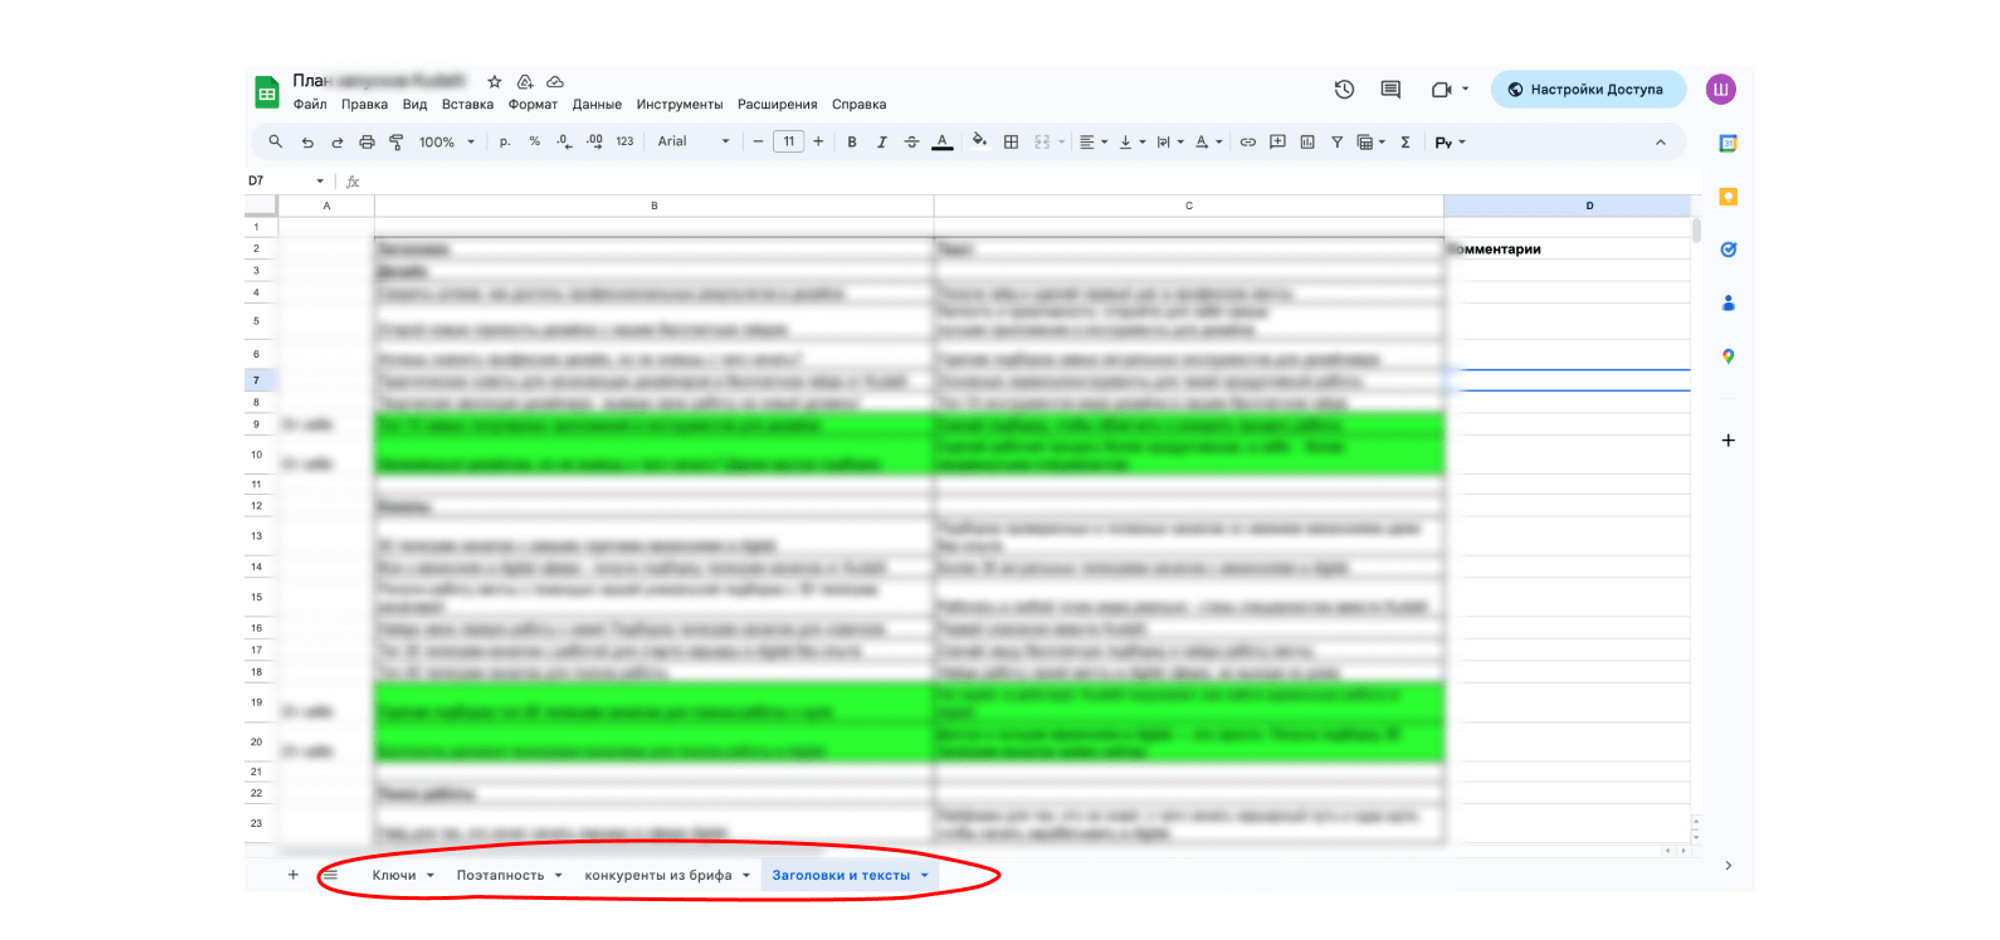Open the Правка menu
The image size is (2000, 940).
tap(364, 104)
